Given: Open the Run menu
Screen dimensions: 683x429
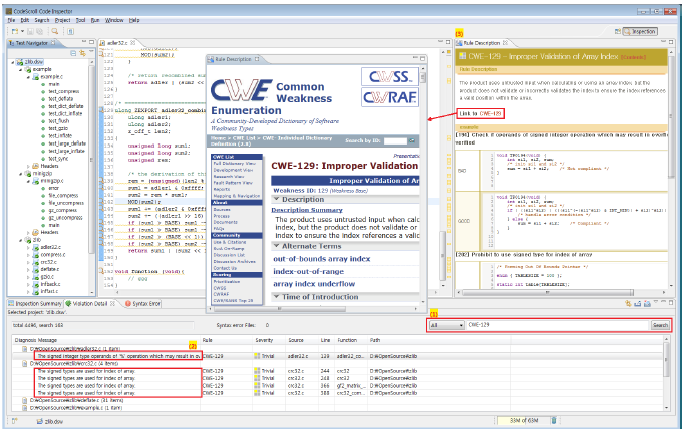Looking at the screenshot, I should click(95, 20).
